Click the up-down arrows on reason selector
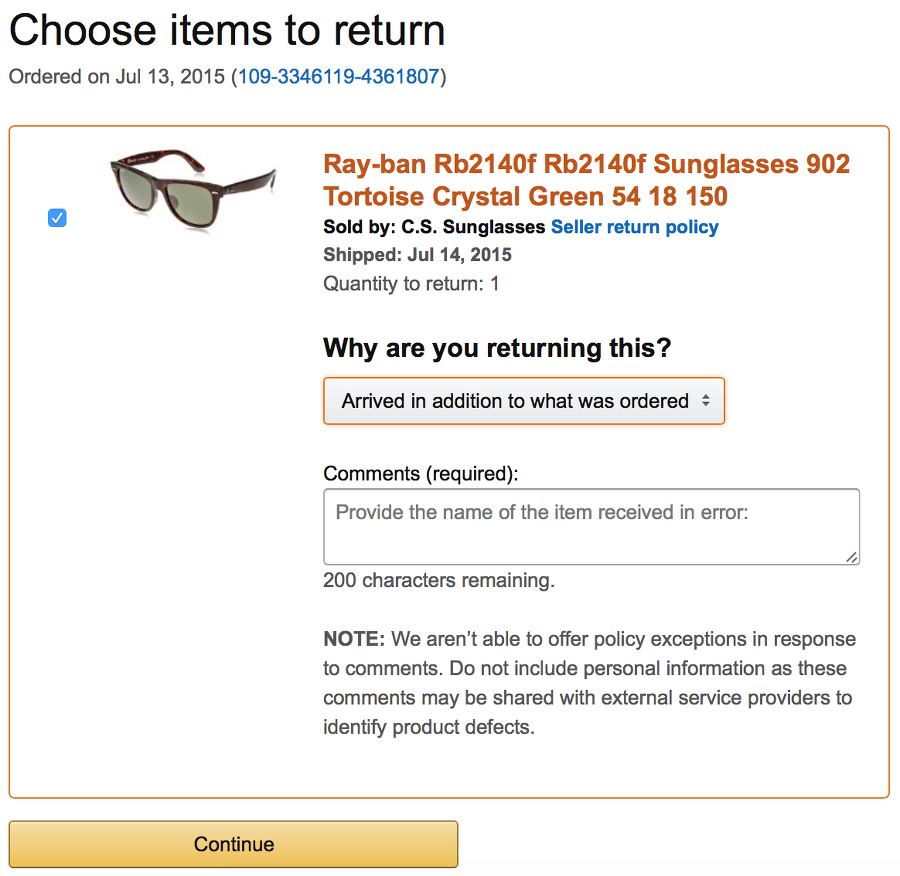Viewport: 900px width, 876px height. pos(706,401)
